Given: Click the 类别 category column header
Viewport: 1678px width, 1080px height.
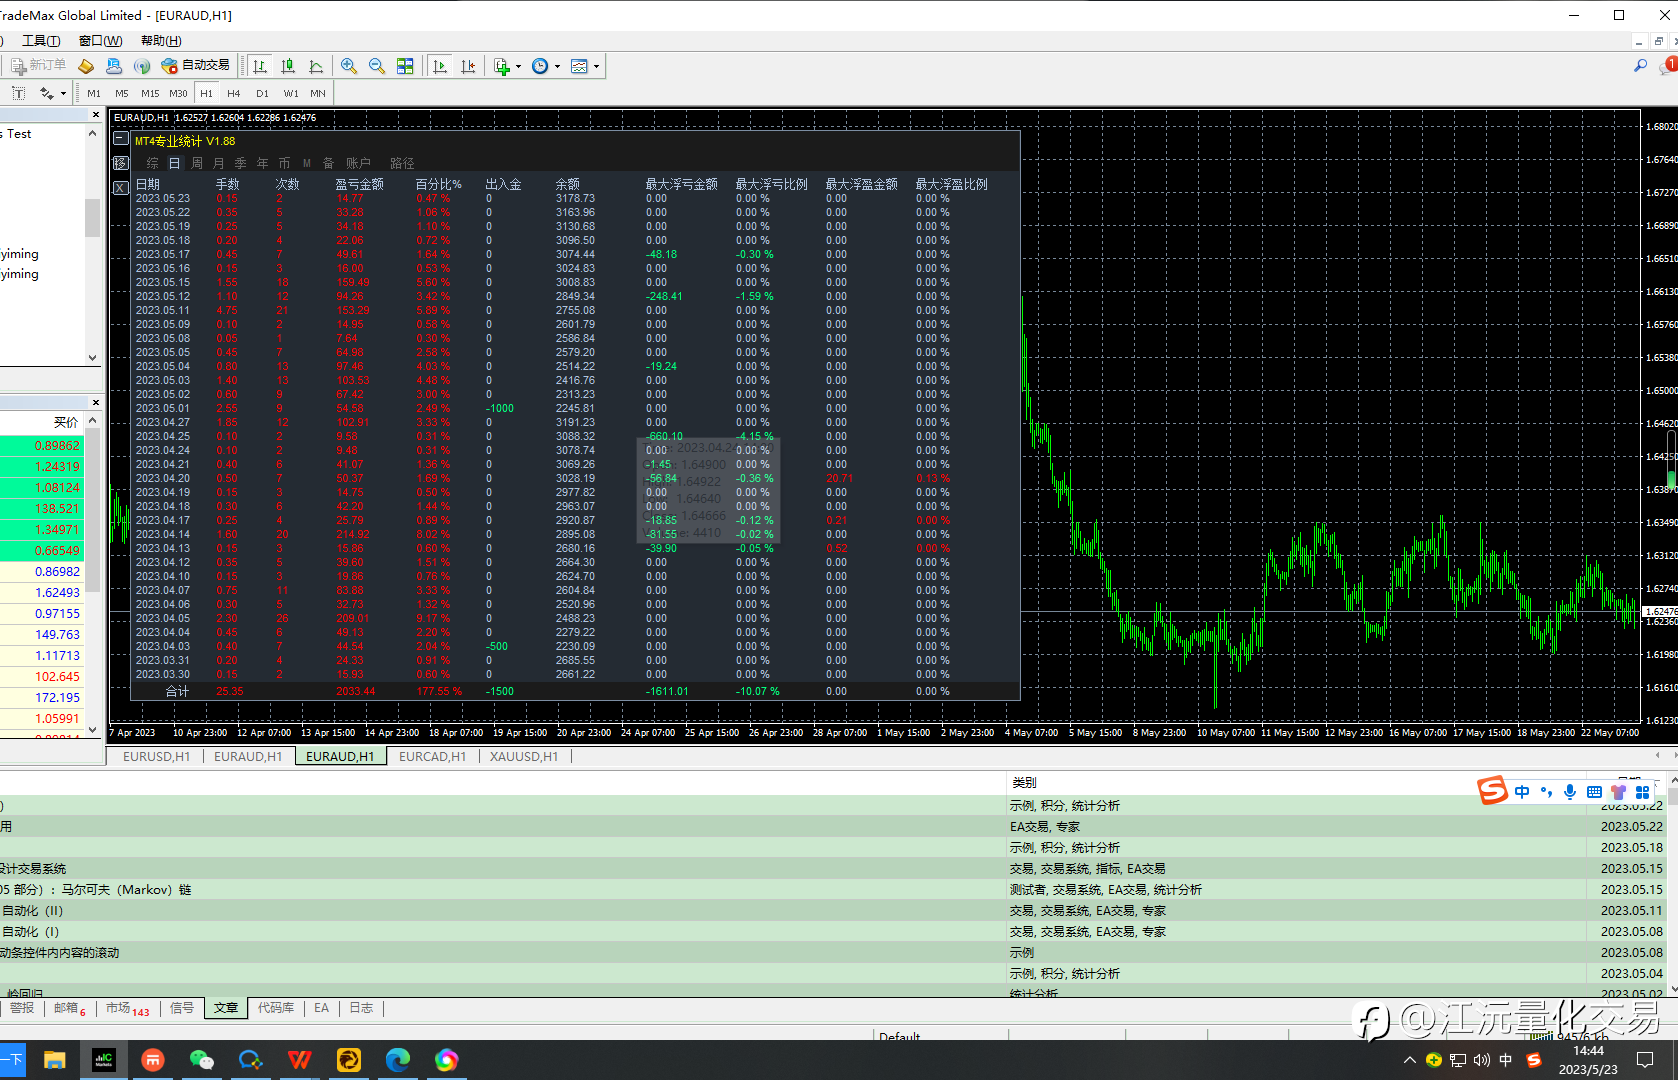Looking at the screenshot, I should (1024, 782).
